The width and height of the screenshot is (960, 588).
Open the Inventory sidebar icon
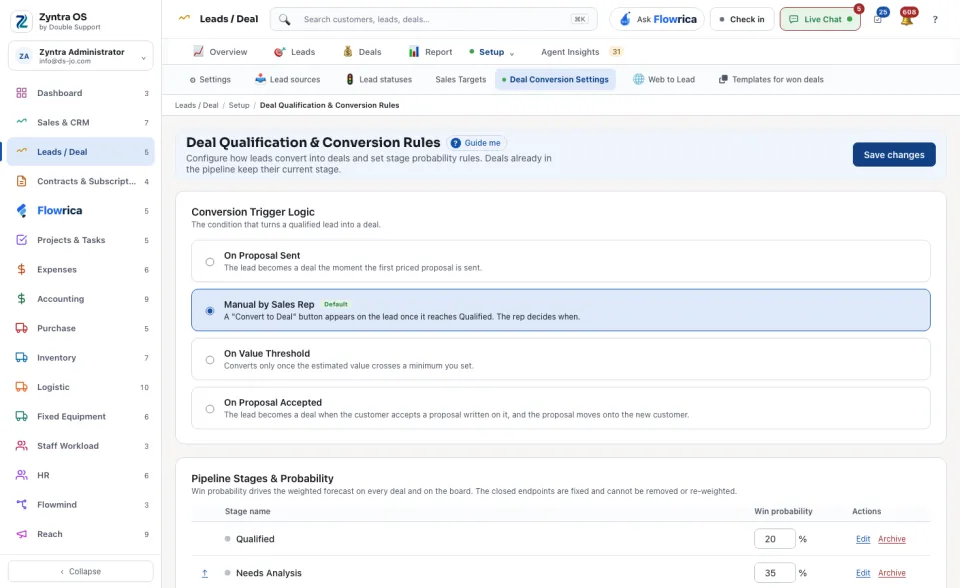21,358
